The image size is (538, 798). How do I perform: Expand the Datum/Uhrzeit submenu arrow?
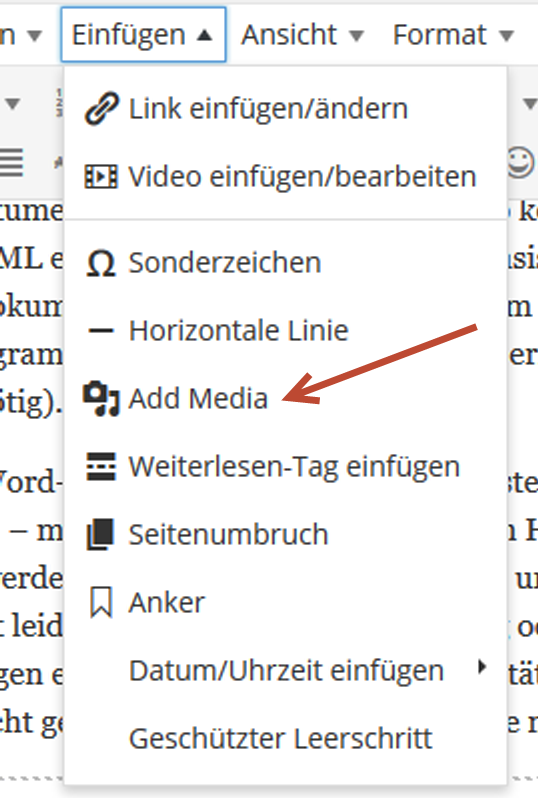tap(482, 667)
